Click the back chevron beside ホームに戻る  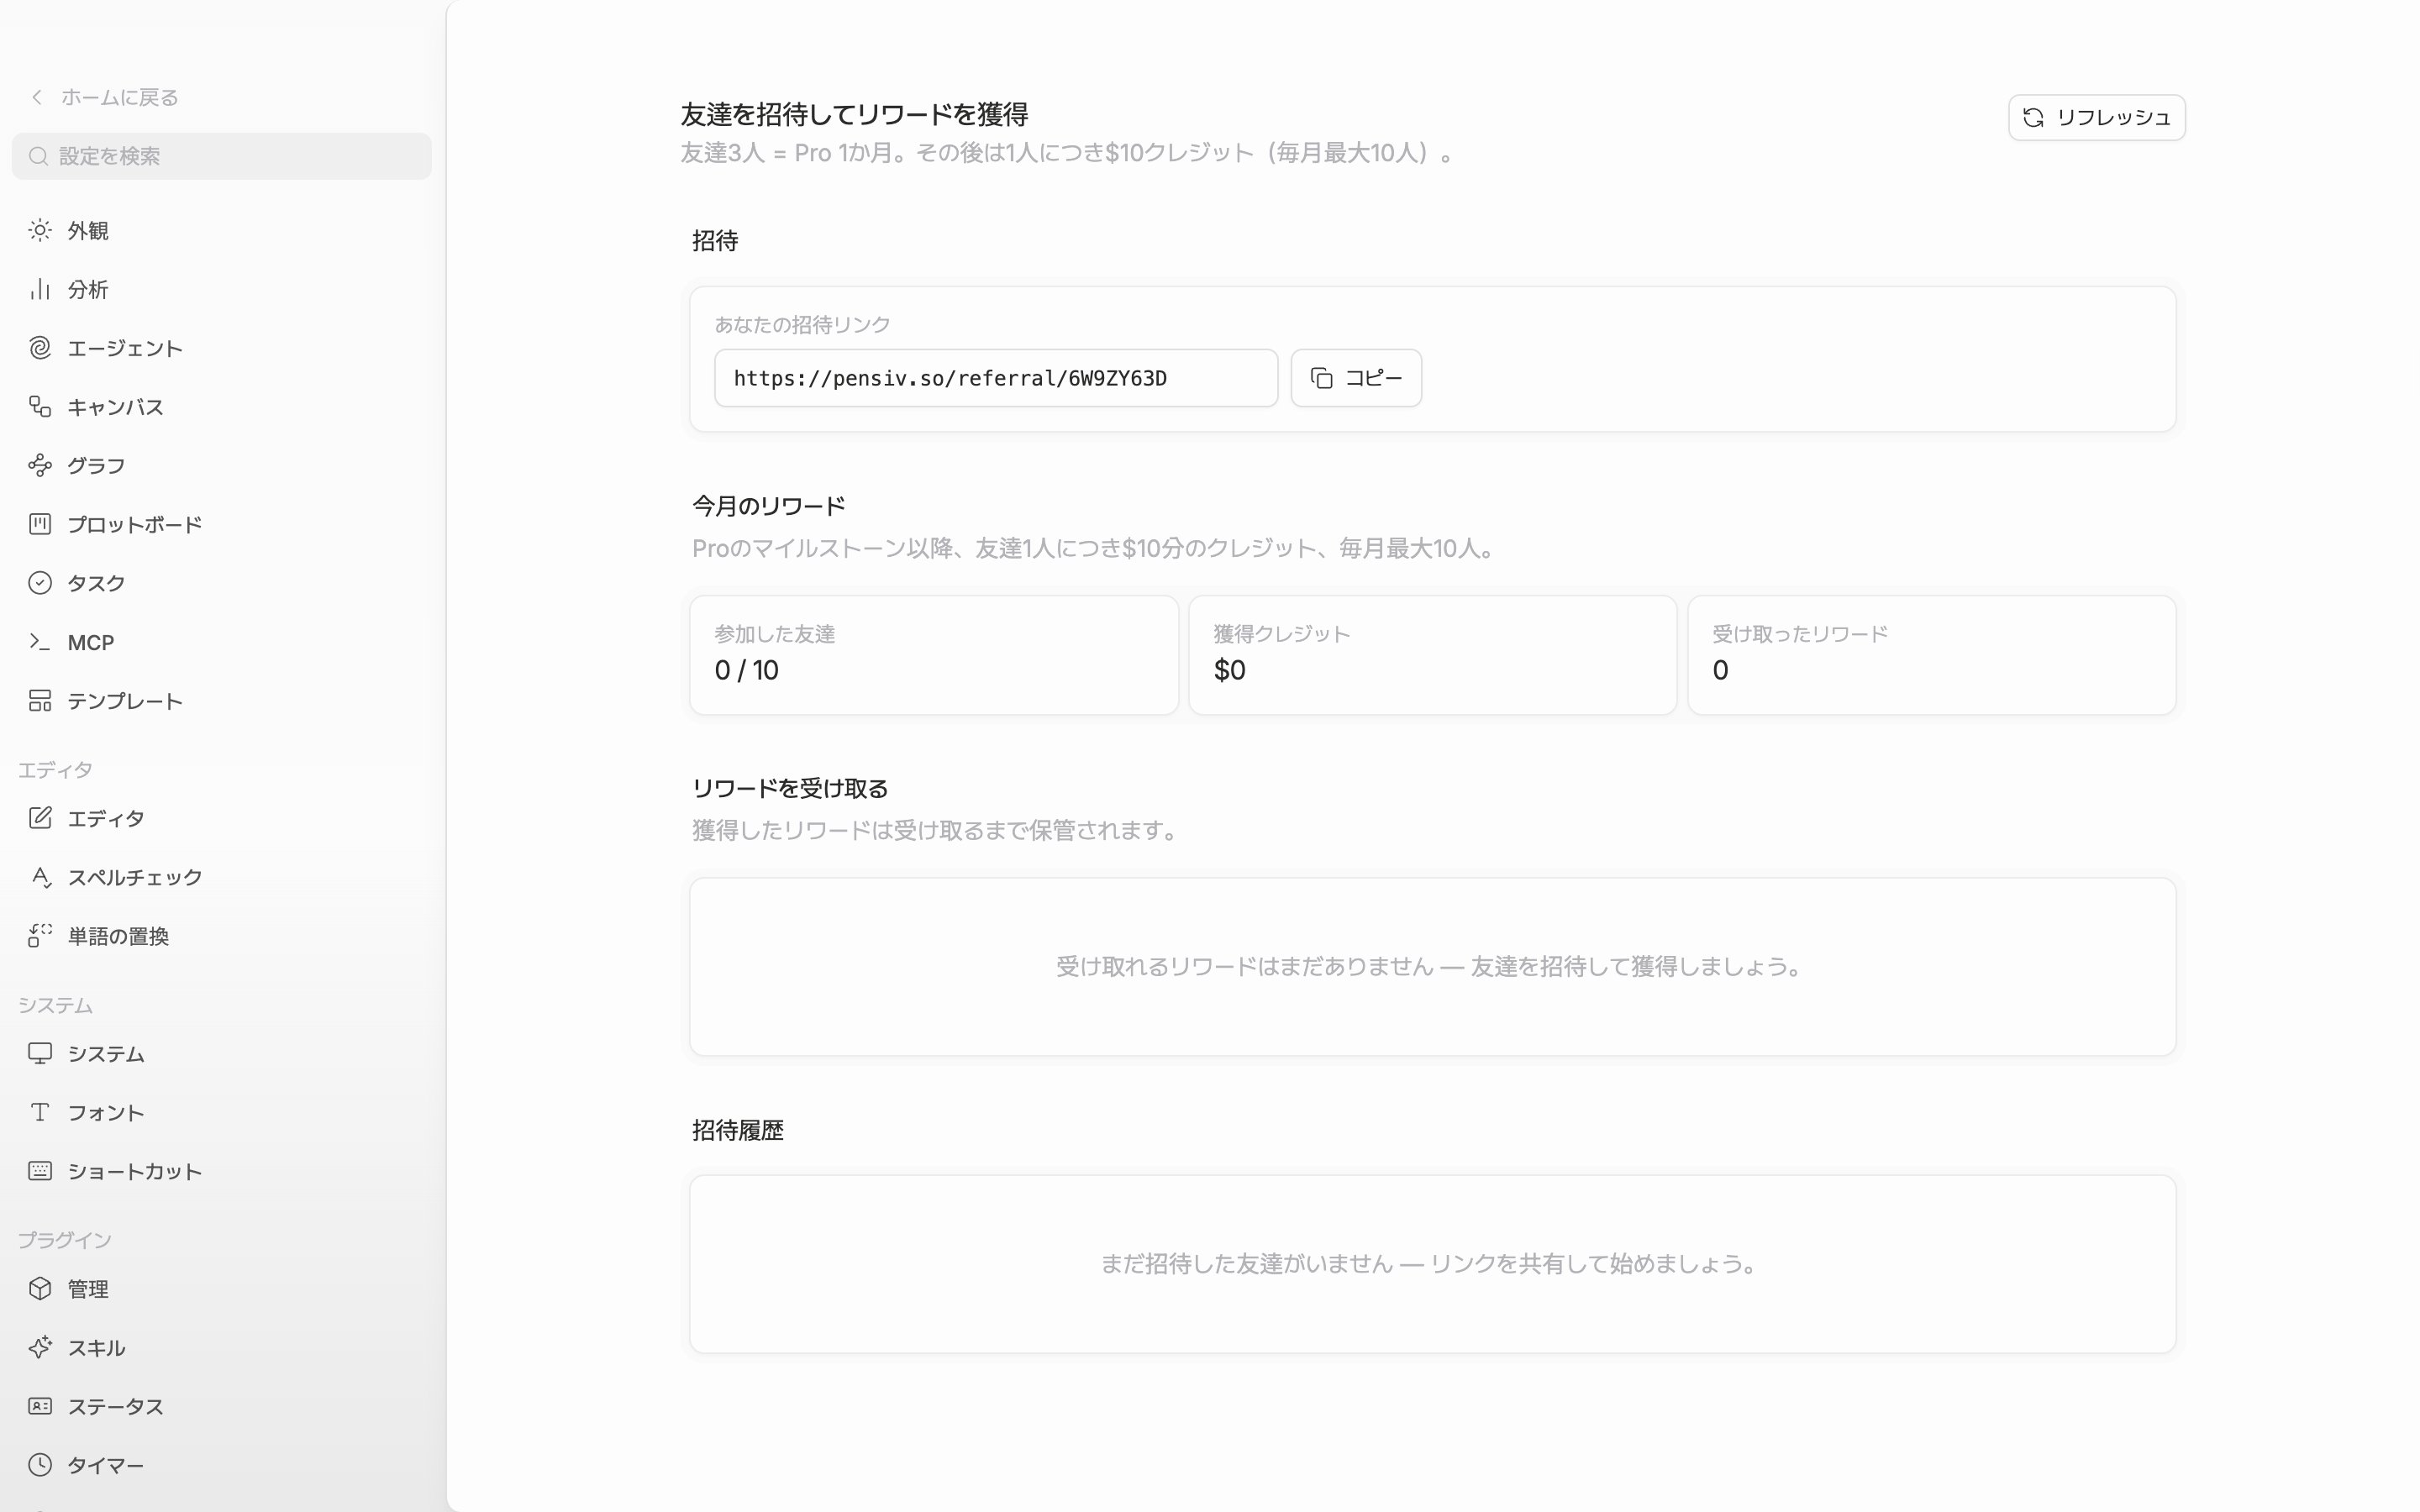(37, 97)
